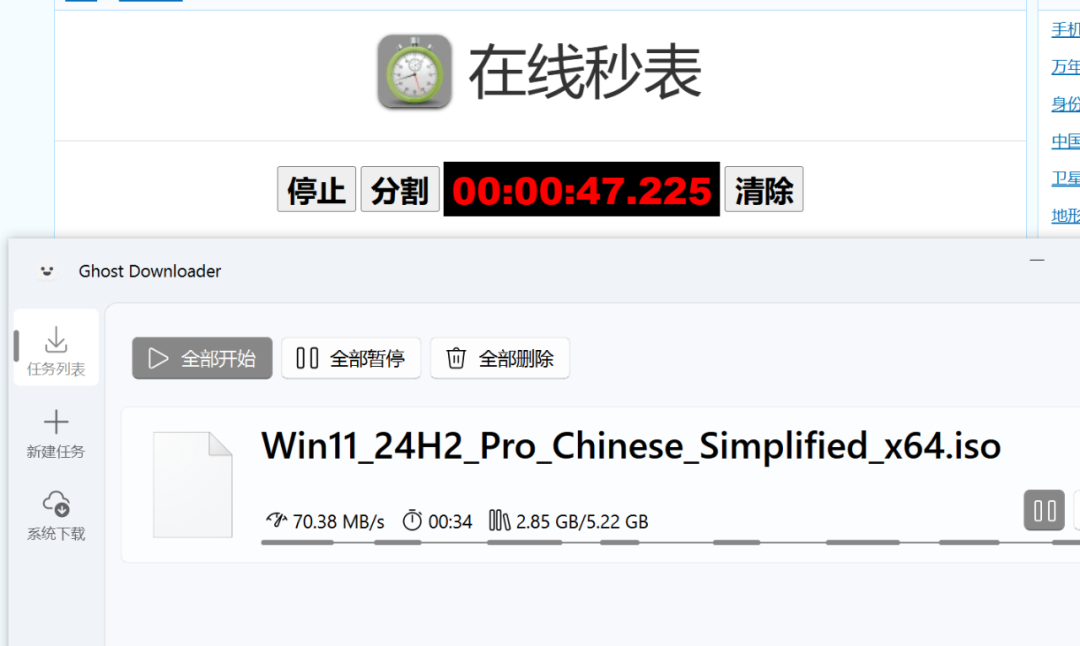Screen dimensions: 1080x646
Task: Open the 任务列表 task list sidebar icon
Action: [x=56, y=340]
